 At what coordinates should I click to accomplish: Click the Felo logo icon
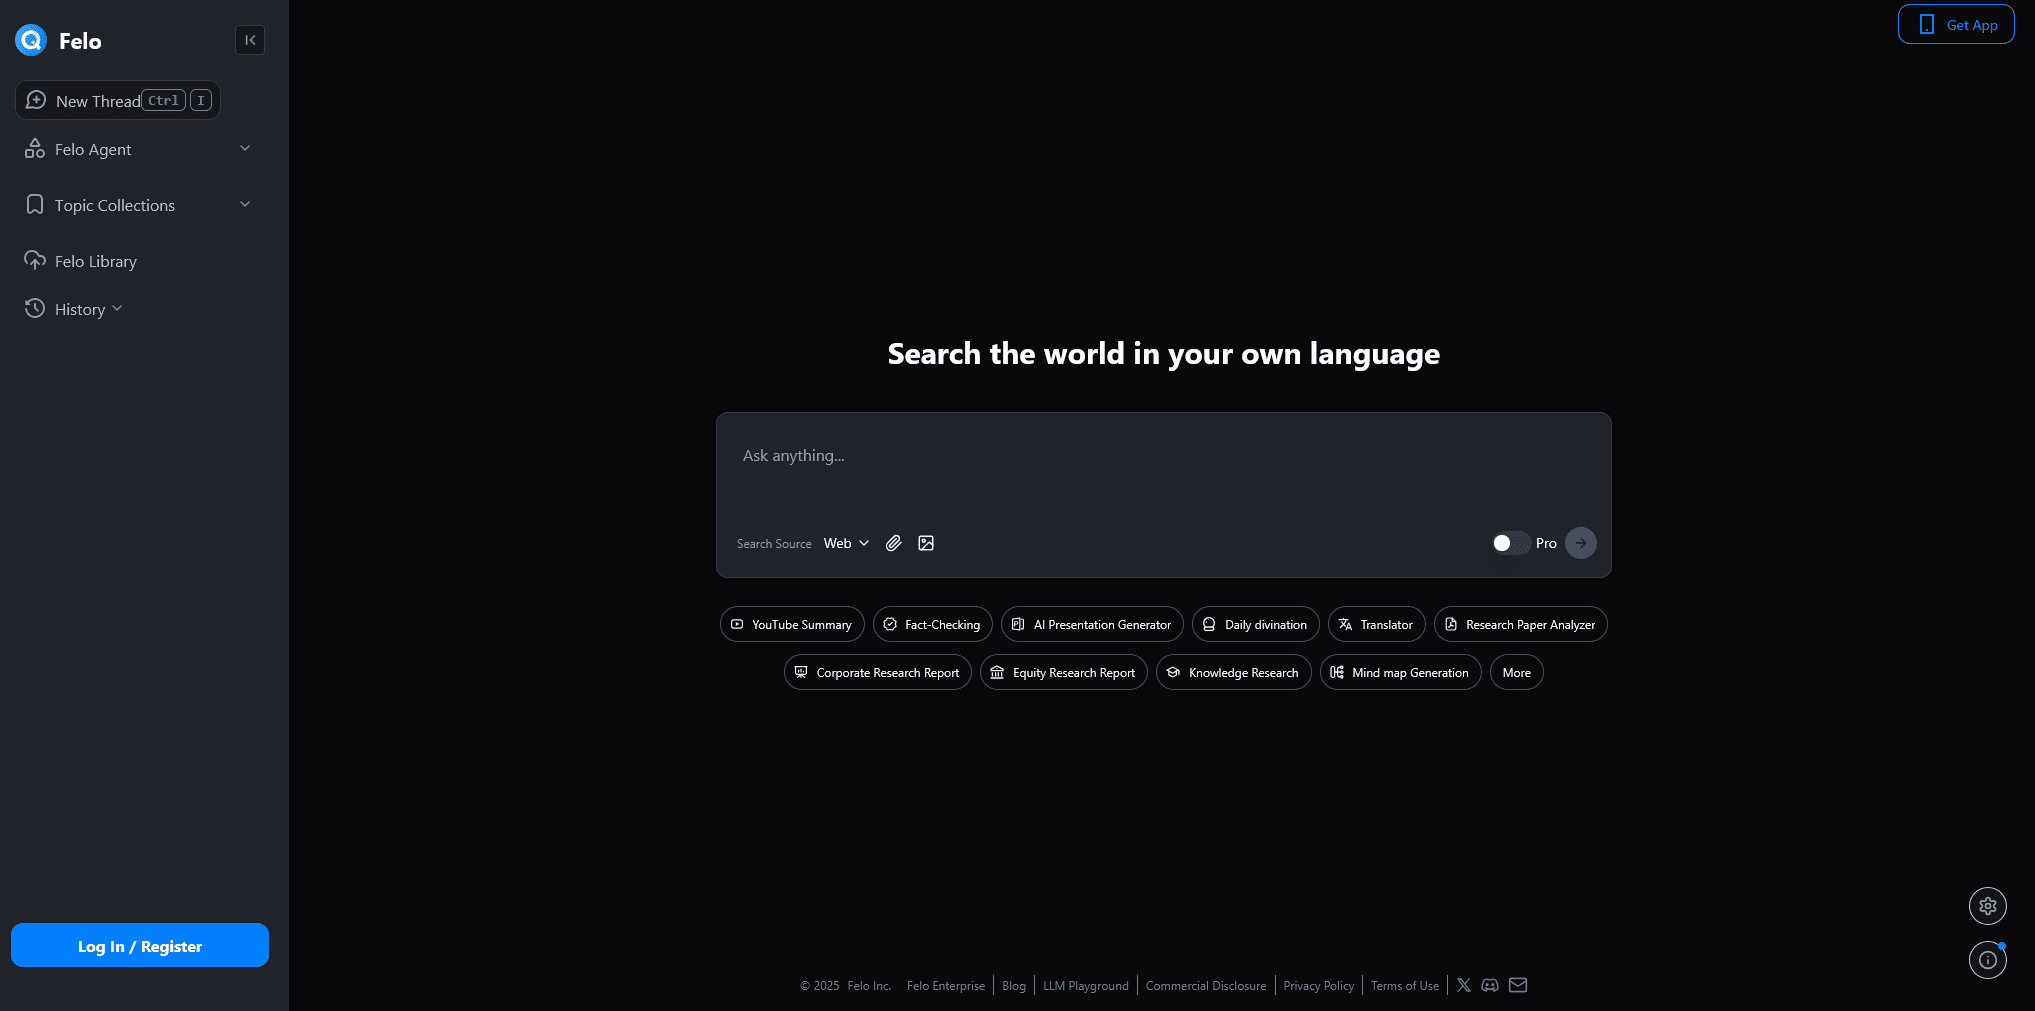(31, 40)
